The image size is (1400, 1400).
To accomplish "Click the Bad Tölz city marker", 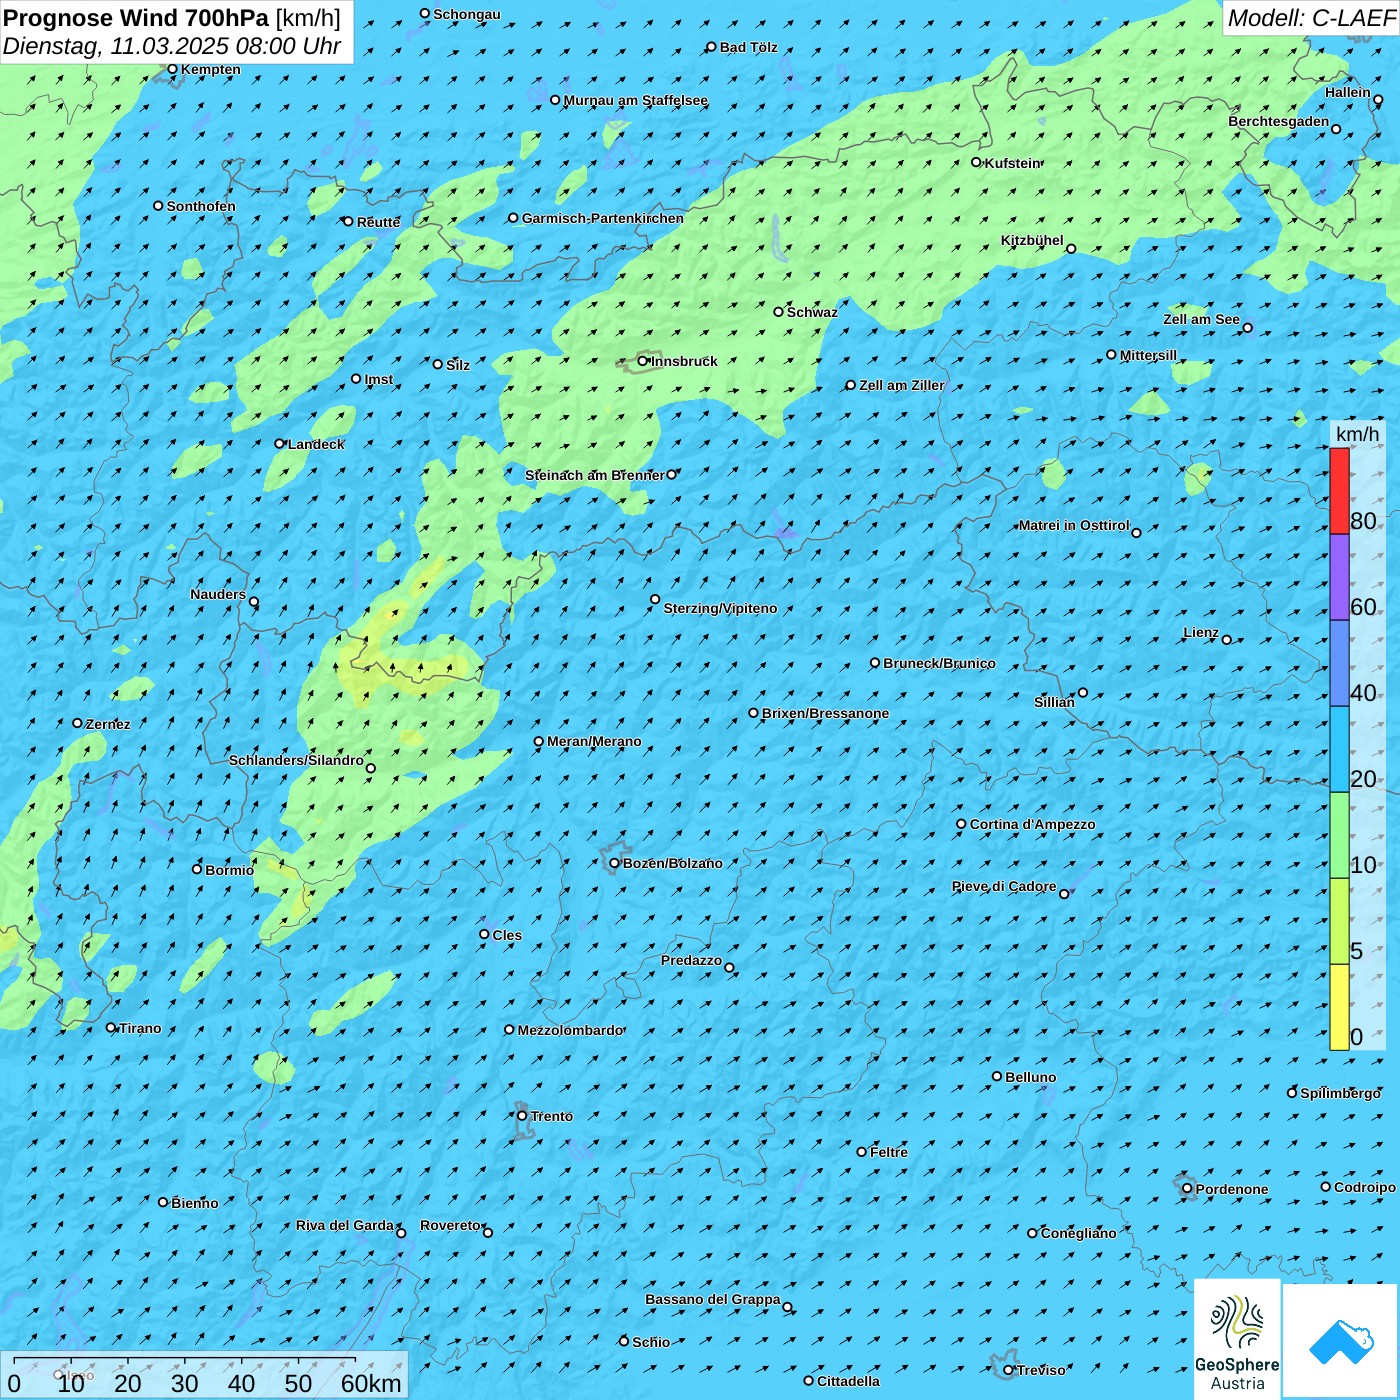I will [712, 47].
